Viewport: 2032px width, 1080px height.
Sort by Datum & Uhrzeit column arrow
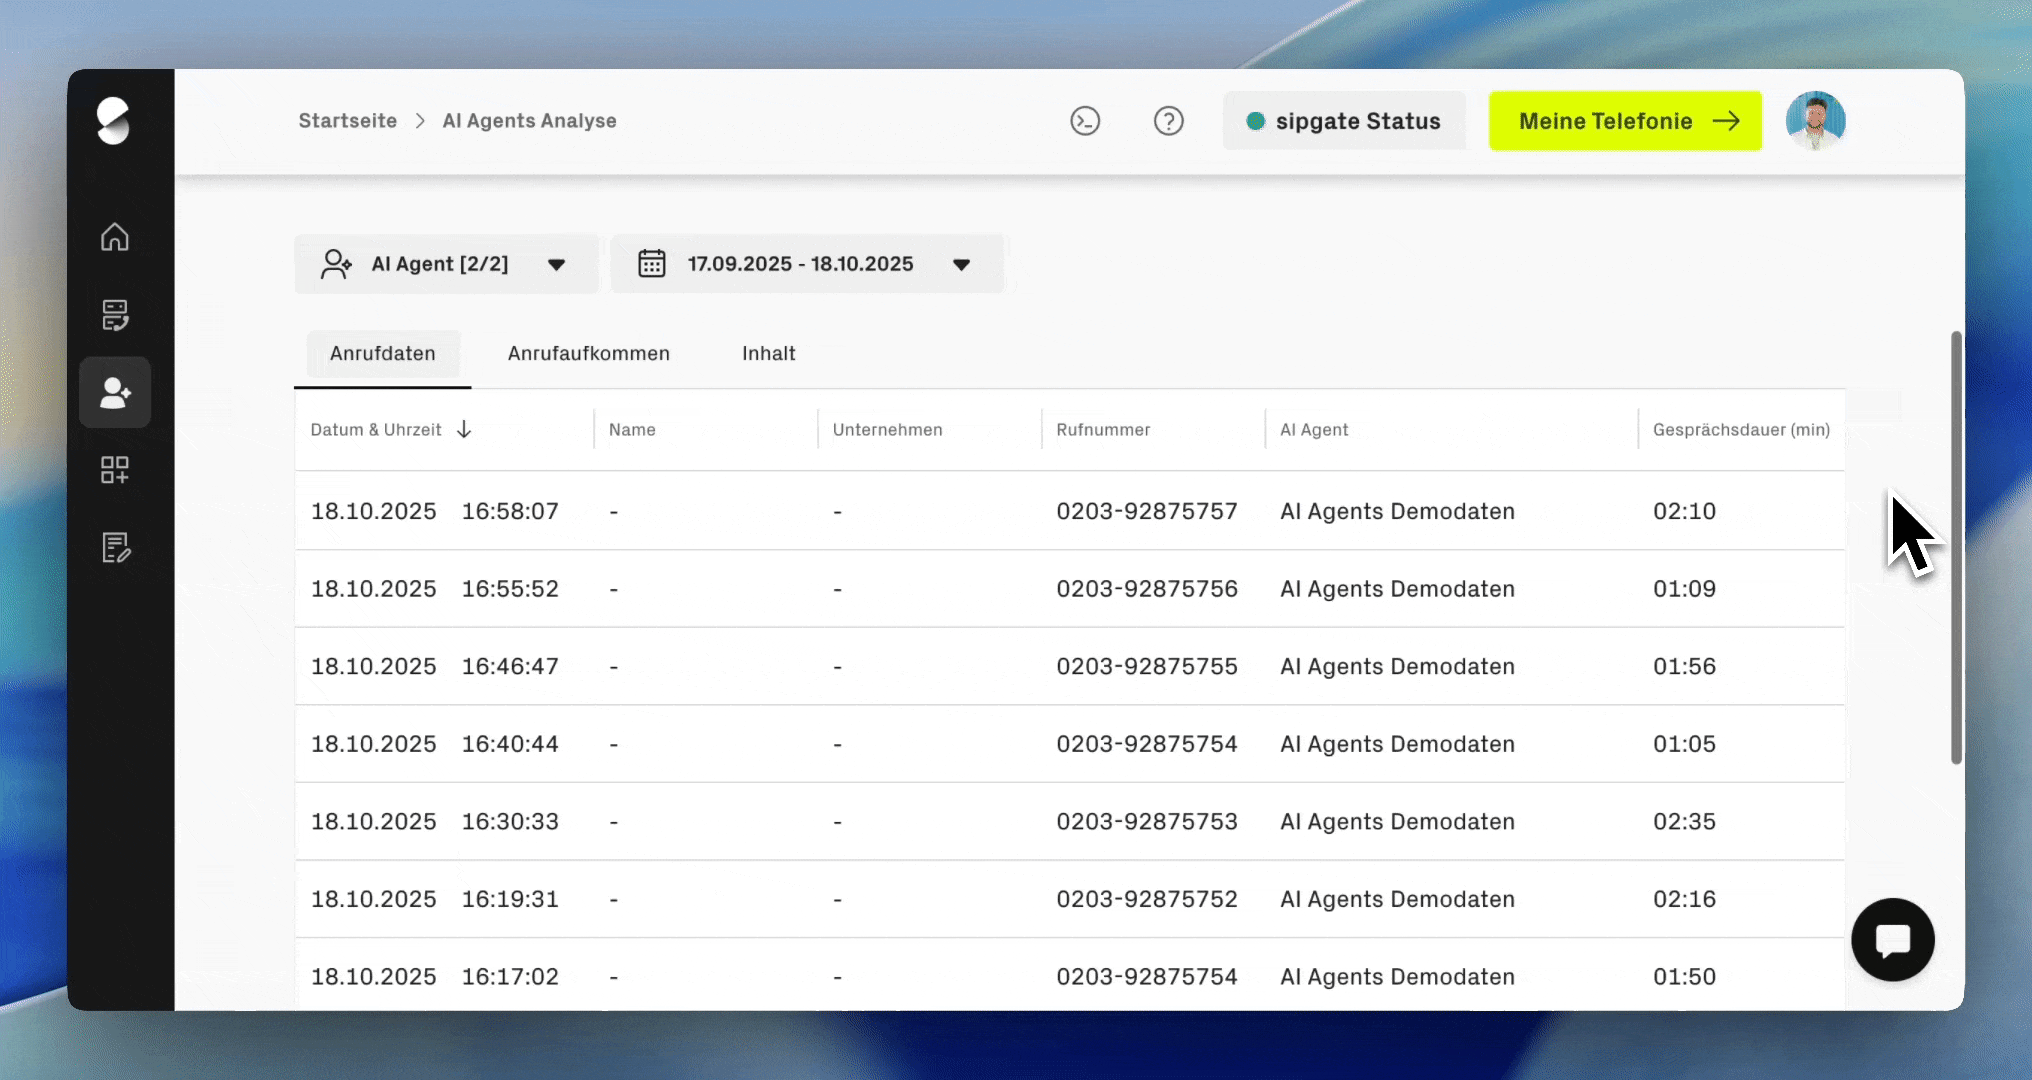click(x=464, y=430)
